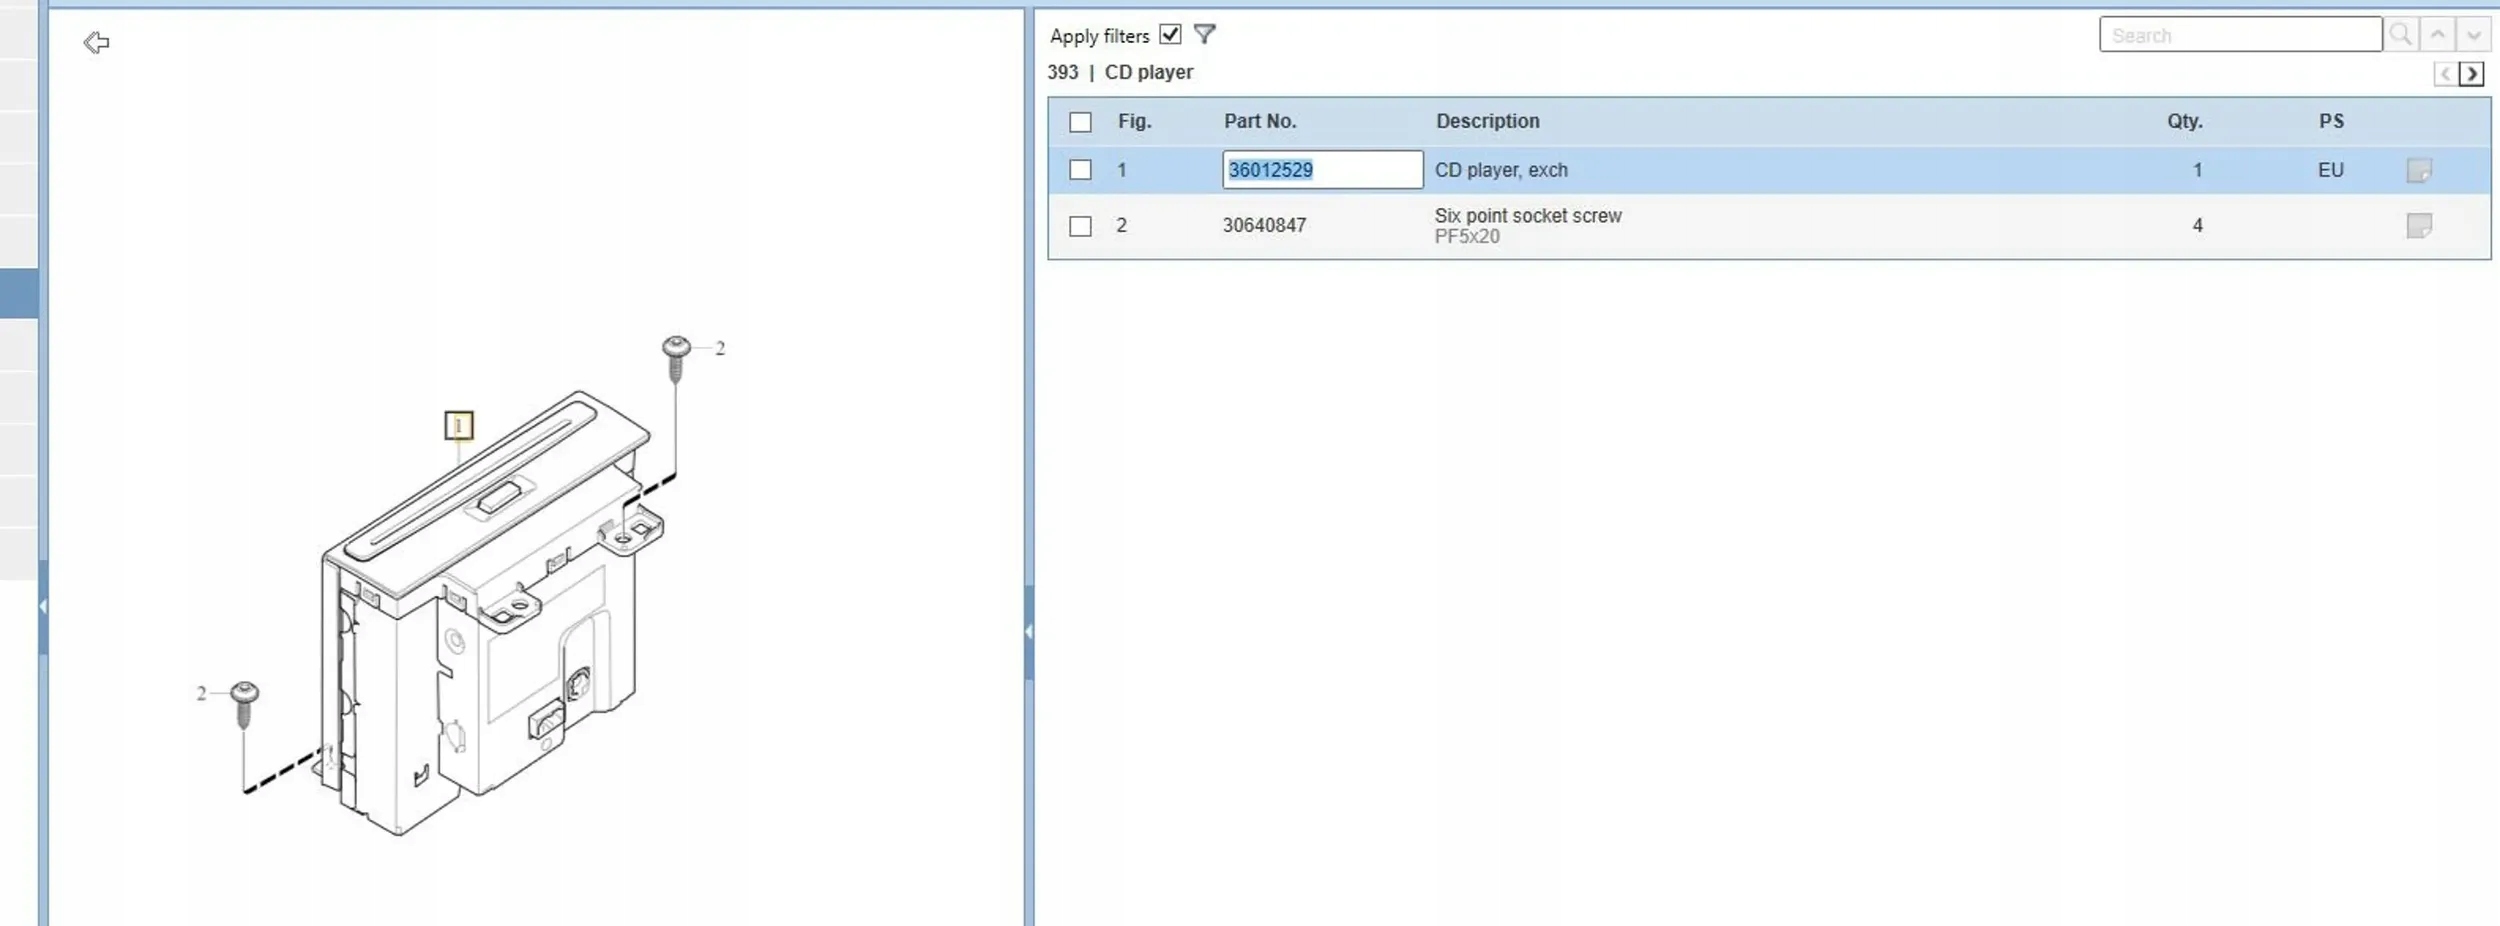The width and height of the screenshot is (2500, 926).
Task: Click the part number field 36012529
Action: click(x=1322, y=170)
